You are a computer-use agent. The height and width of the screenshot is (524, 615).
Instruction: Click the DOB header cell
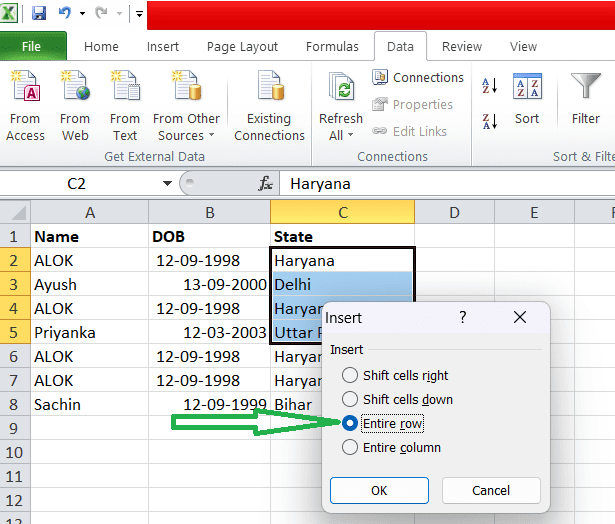(210, 237)
